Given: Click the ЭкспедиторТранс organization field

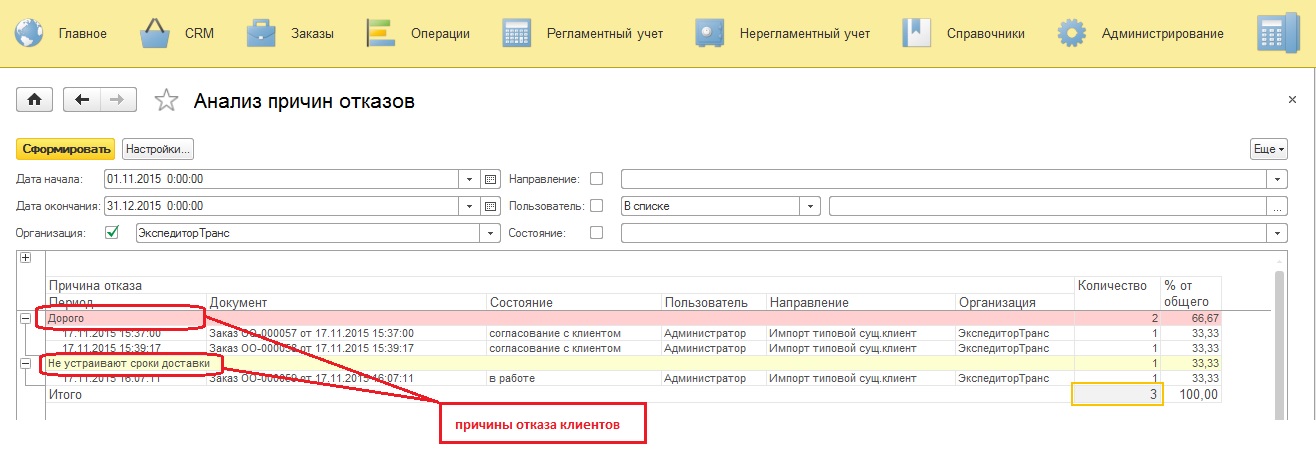Looking at the screenshot, I should tap(308, 233).
